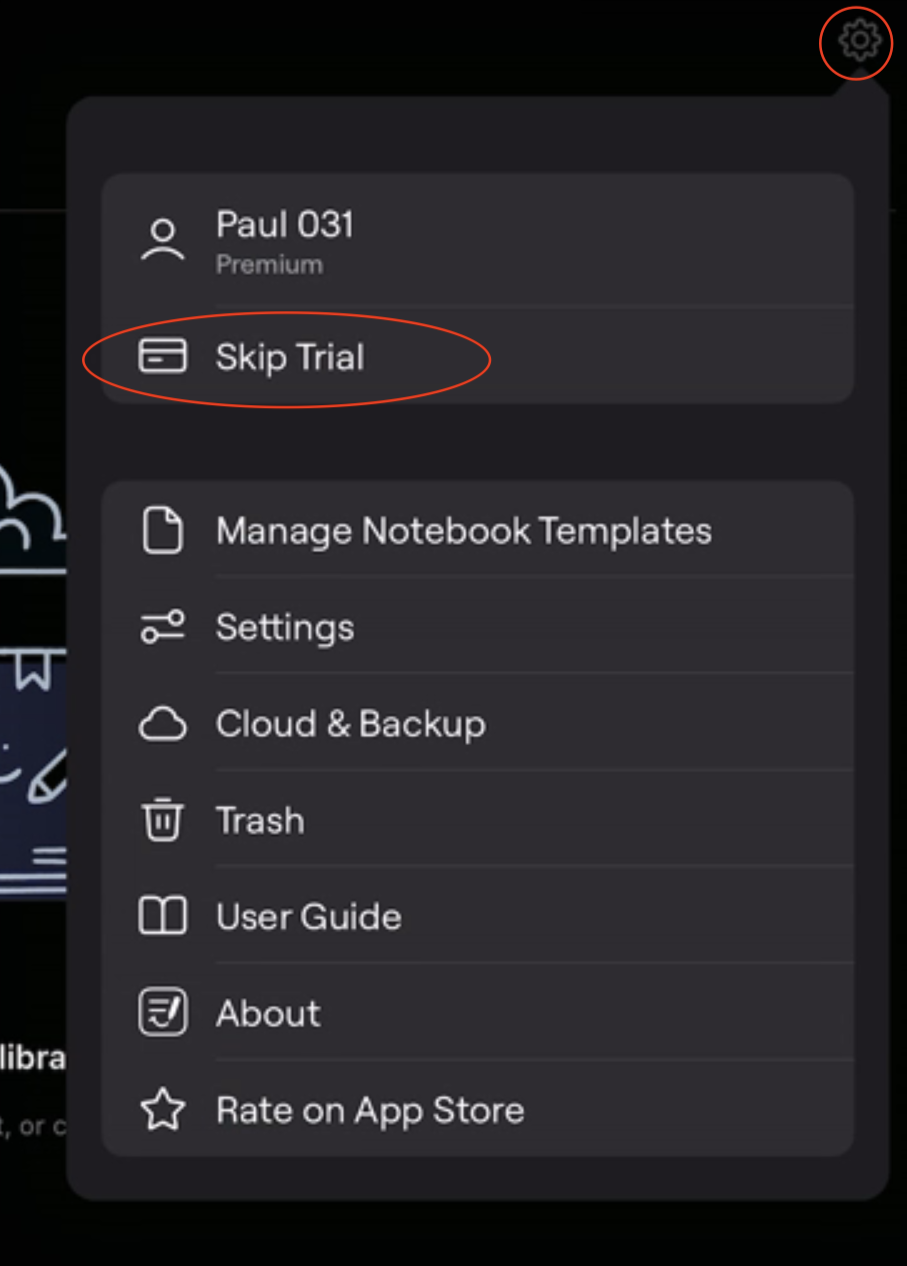Screen dimensions: 907x1266
Task: Open the User Guide
Action: point(309,917)
